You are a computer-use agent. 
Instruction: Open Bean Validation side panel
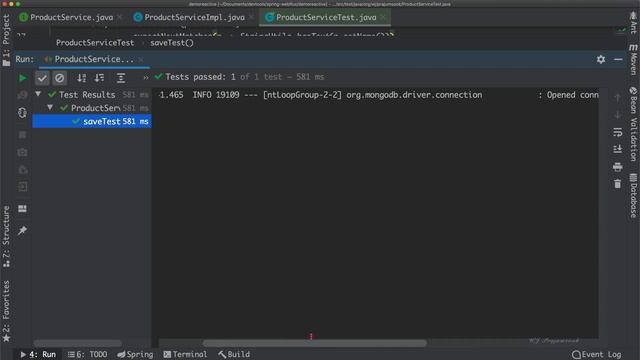point(633,124)
